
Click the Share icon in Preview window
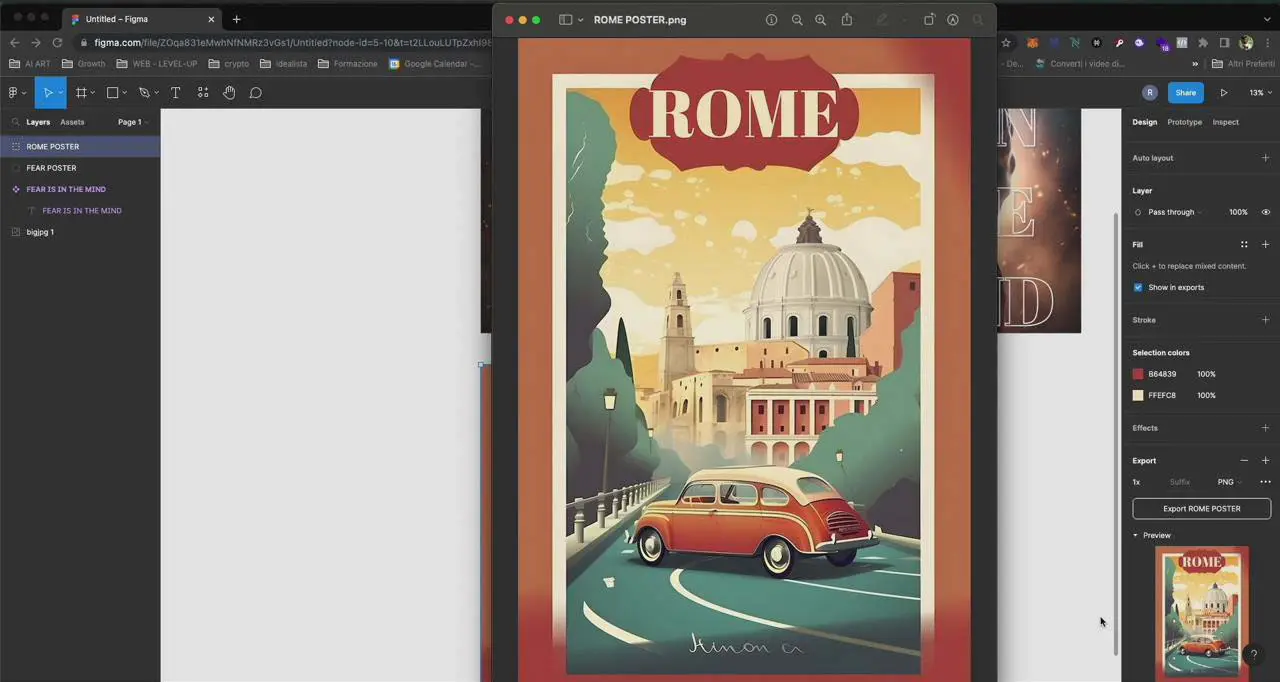[x=847, y=20]
